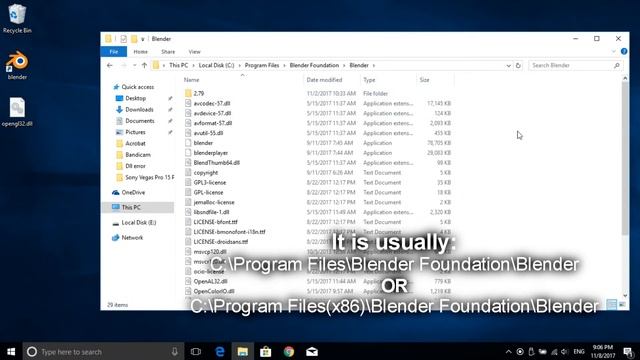Image resolution: width=640 pixels, height=360 pixels.
Task: Select the blenderplayer application file
Action: pos(211,153)
